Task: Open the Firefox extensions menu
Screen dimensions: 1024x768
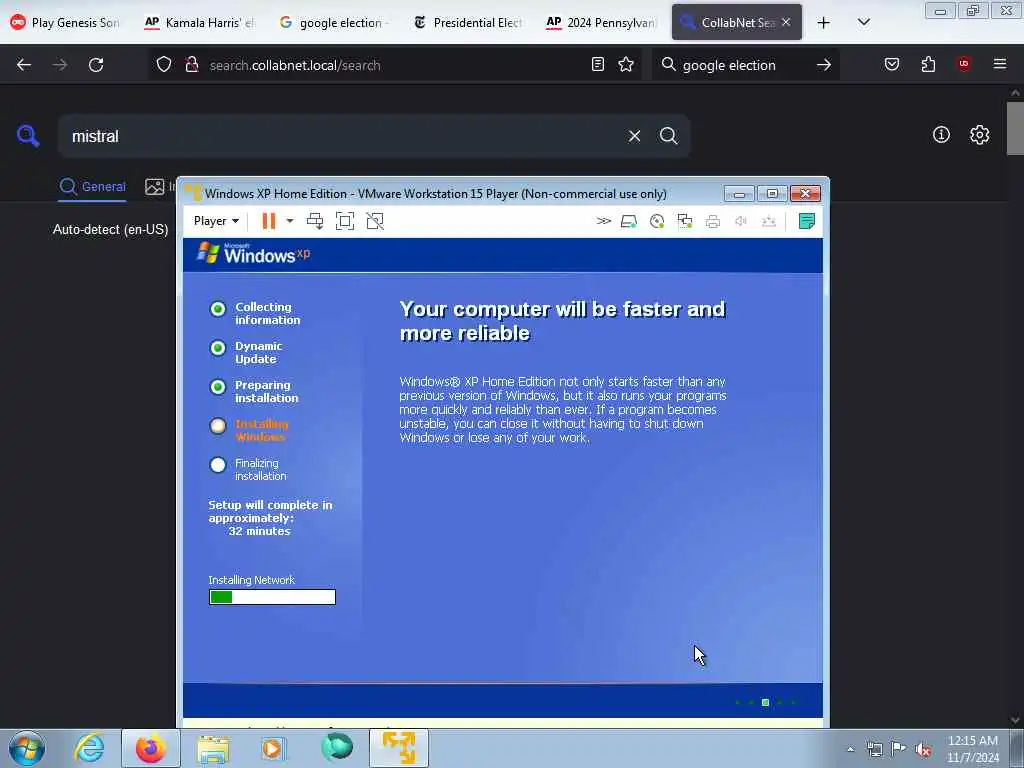Action: [x=928, y=64]
